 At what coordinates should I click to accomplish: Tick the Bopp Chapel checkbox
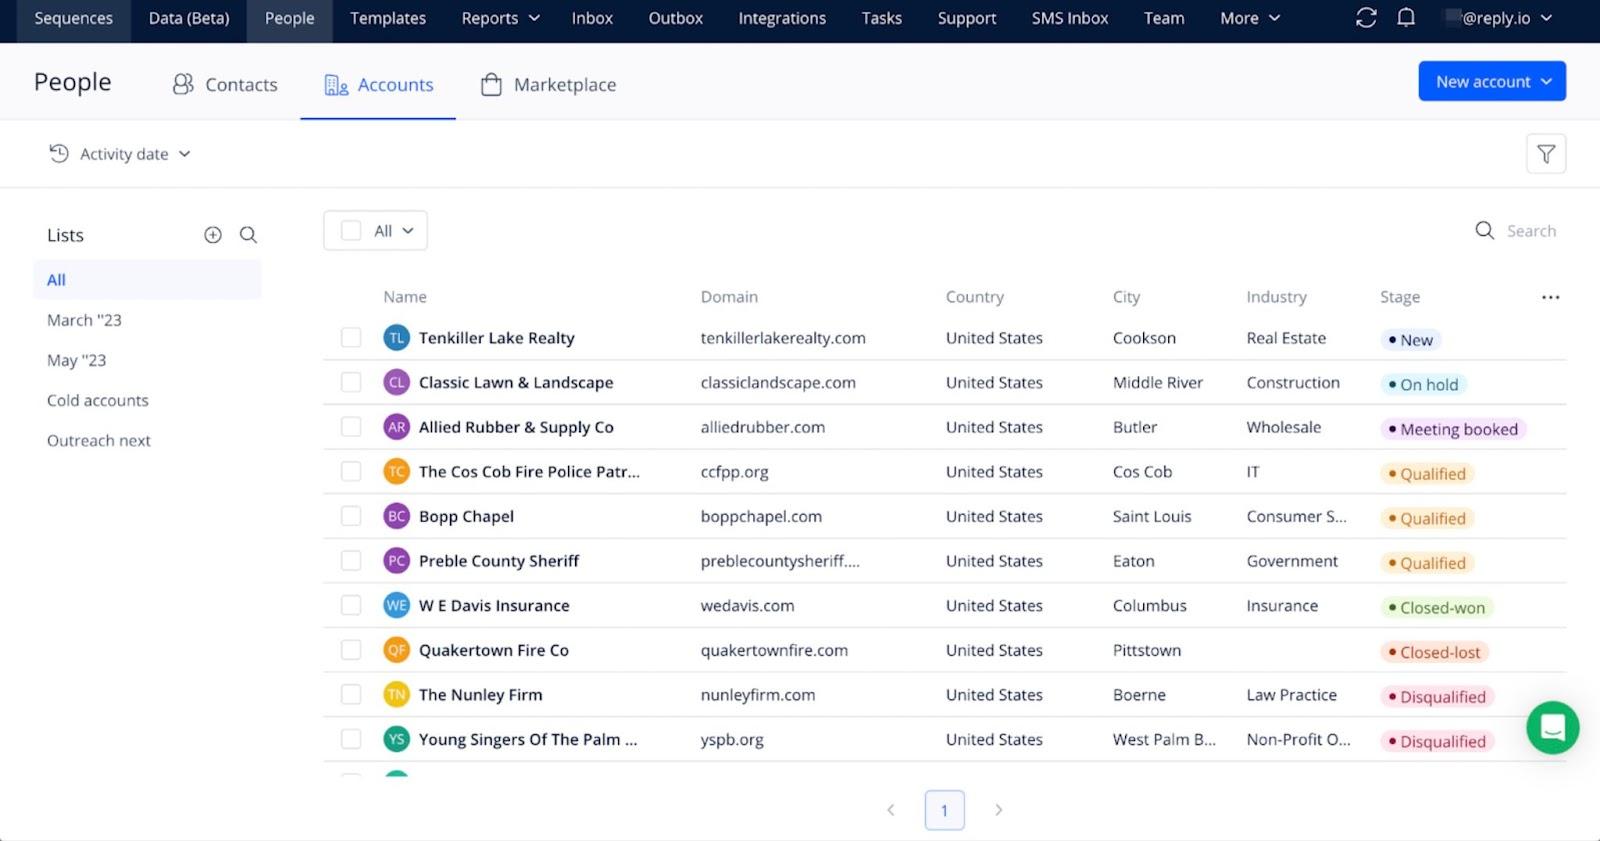pos(351,516)
